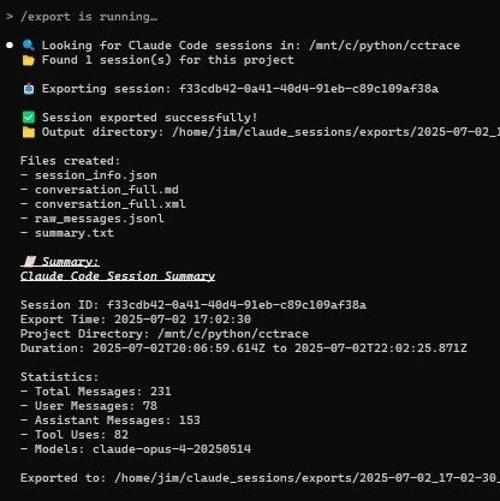
Task: Click the Session ID value under Summary
Action: tap(236, 305)
